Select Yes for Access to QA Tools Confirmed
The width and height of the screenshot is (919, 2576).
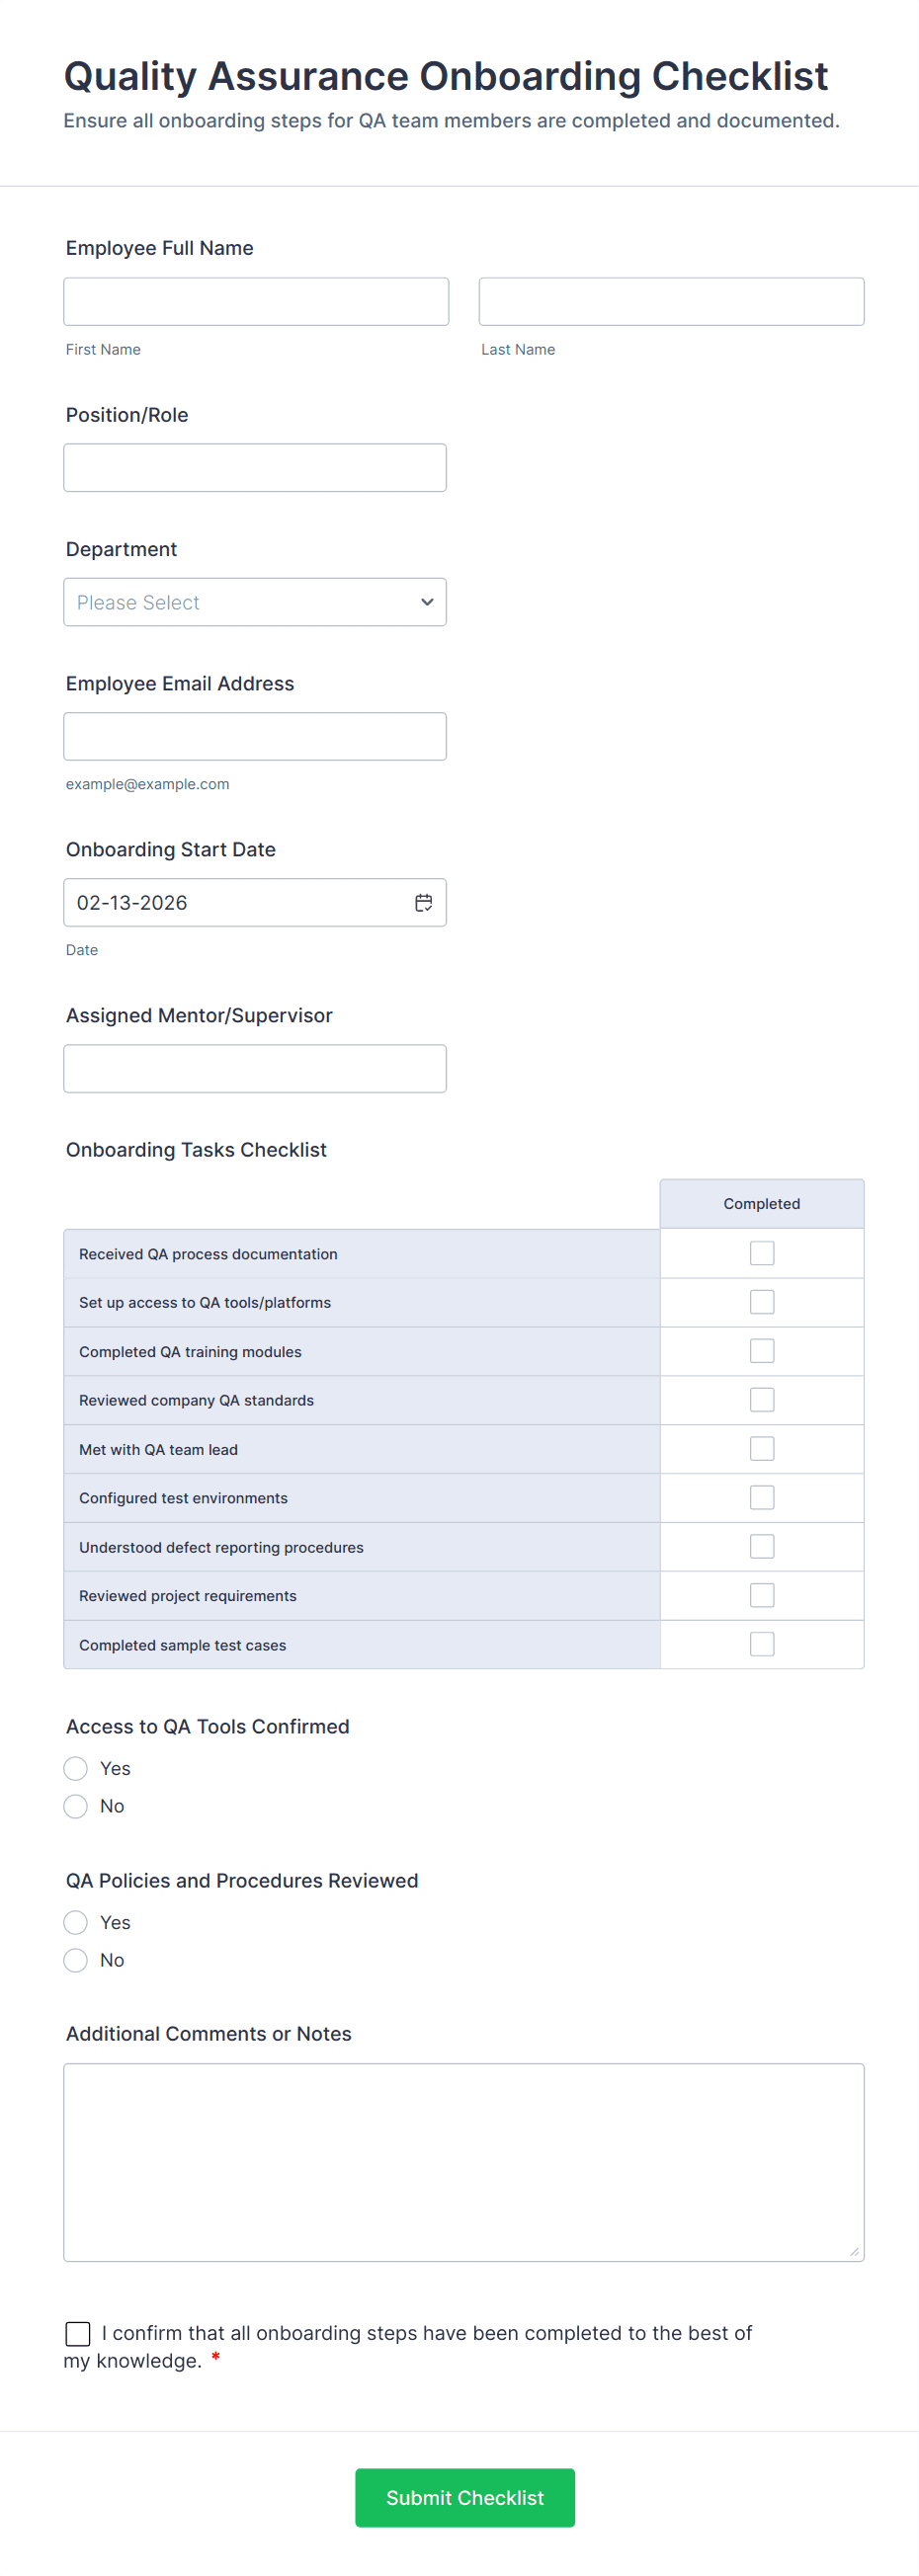pyautogui.click(x=76, y=1769)
